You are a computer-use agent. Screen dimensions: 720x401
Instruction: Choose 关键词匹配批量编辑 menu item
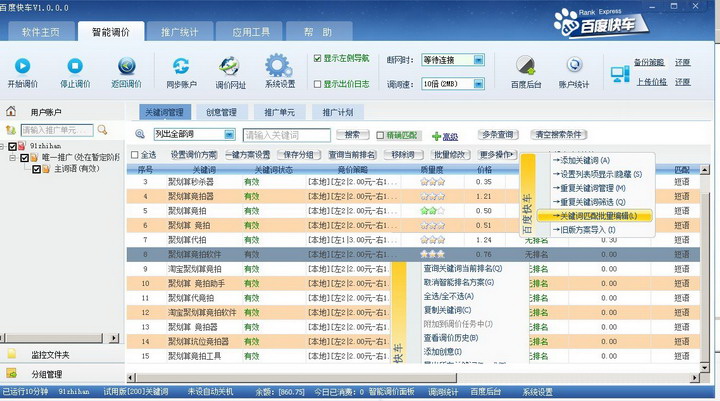click(595, 216)
